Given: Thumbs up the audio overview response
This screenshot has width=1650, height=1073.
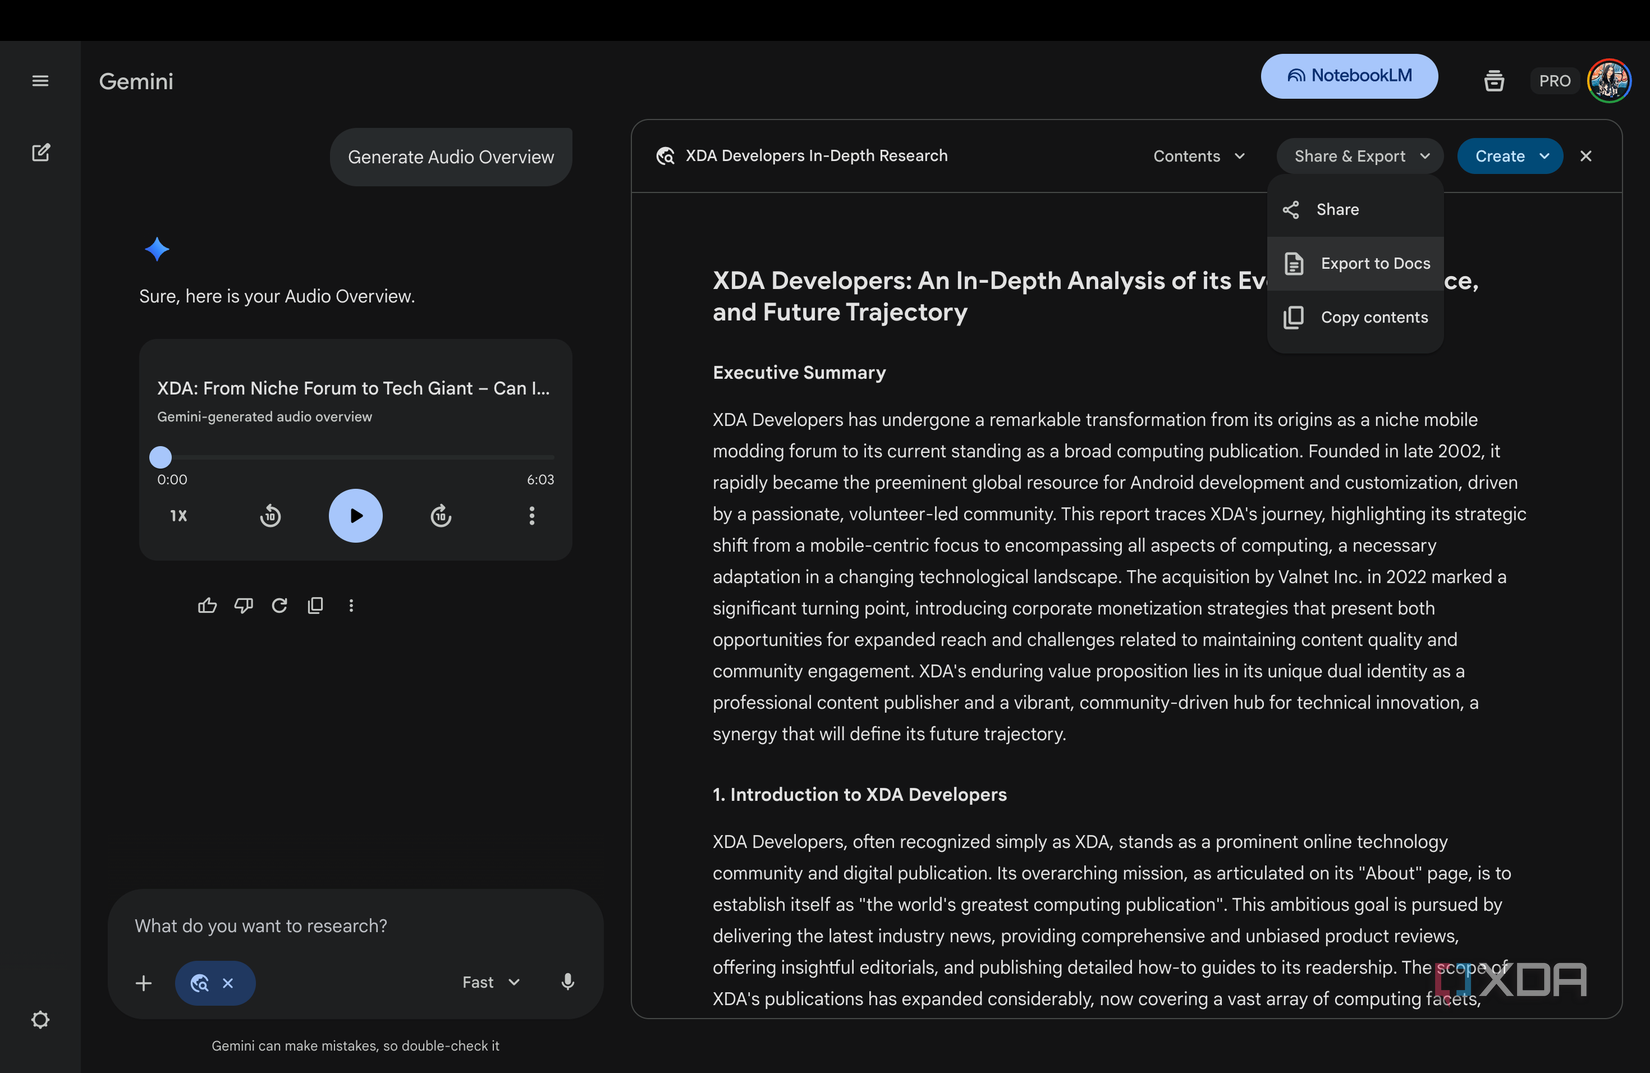Looking at the screenshot, I should click(207, 605).
